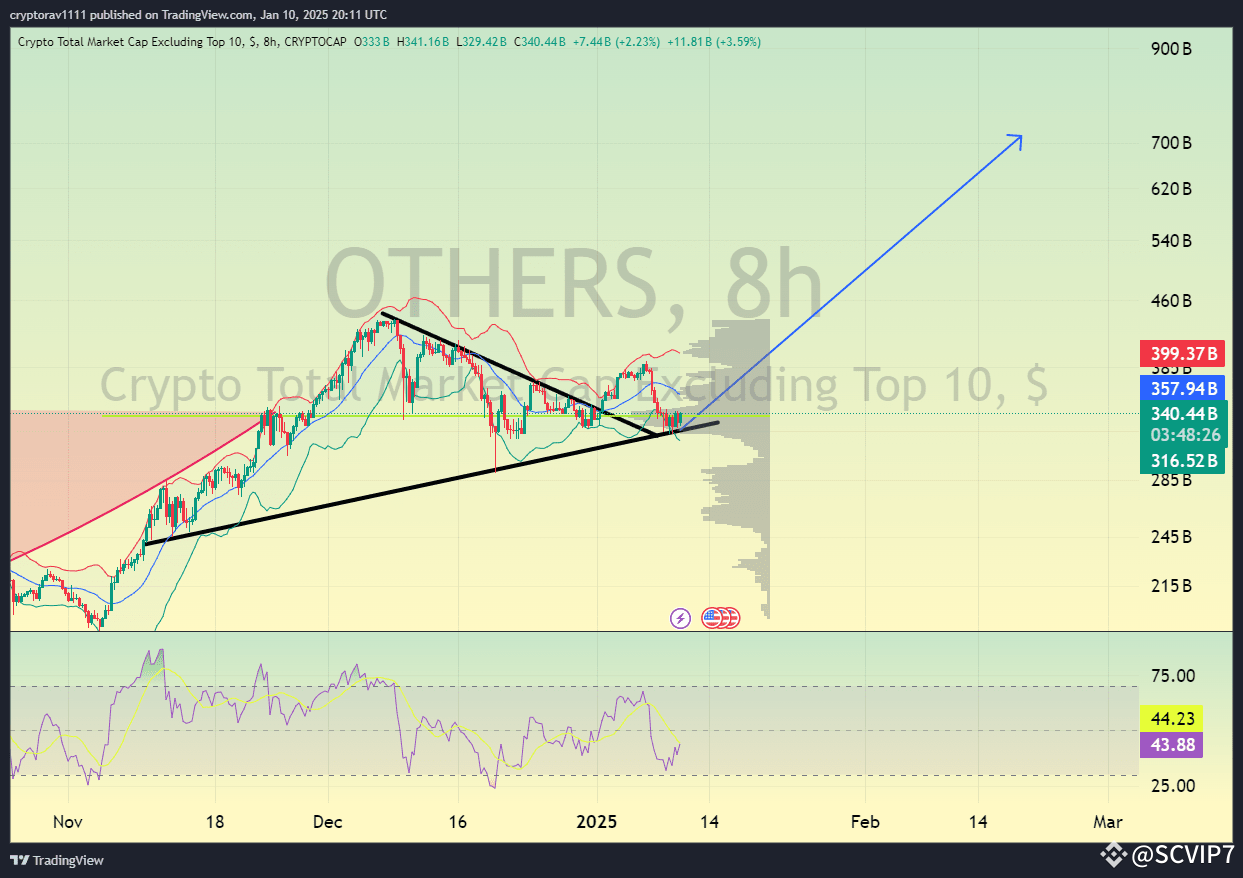The width and height of the screenshot is (1243, 878).
Task: Click the 285 B price axis level
Action: (1171, 480)
